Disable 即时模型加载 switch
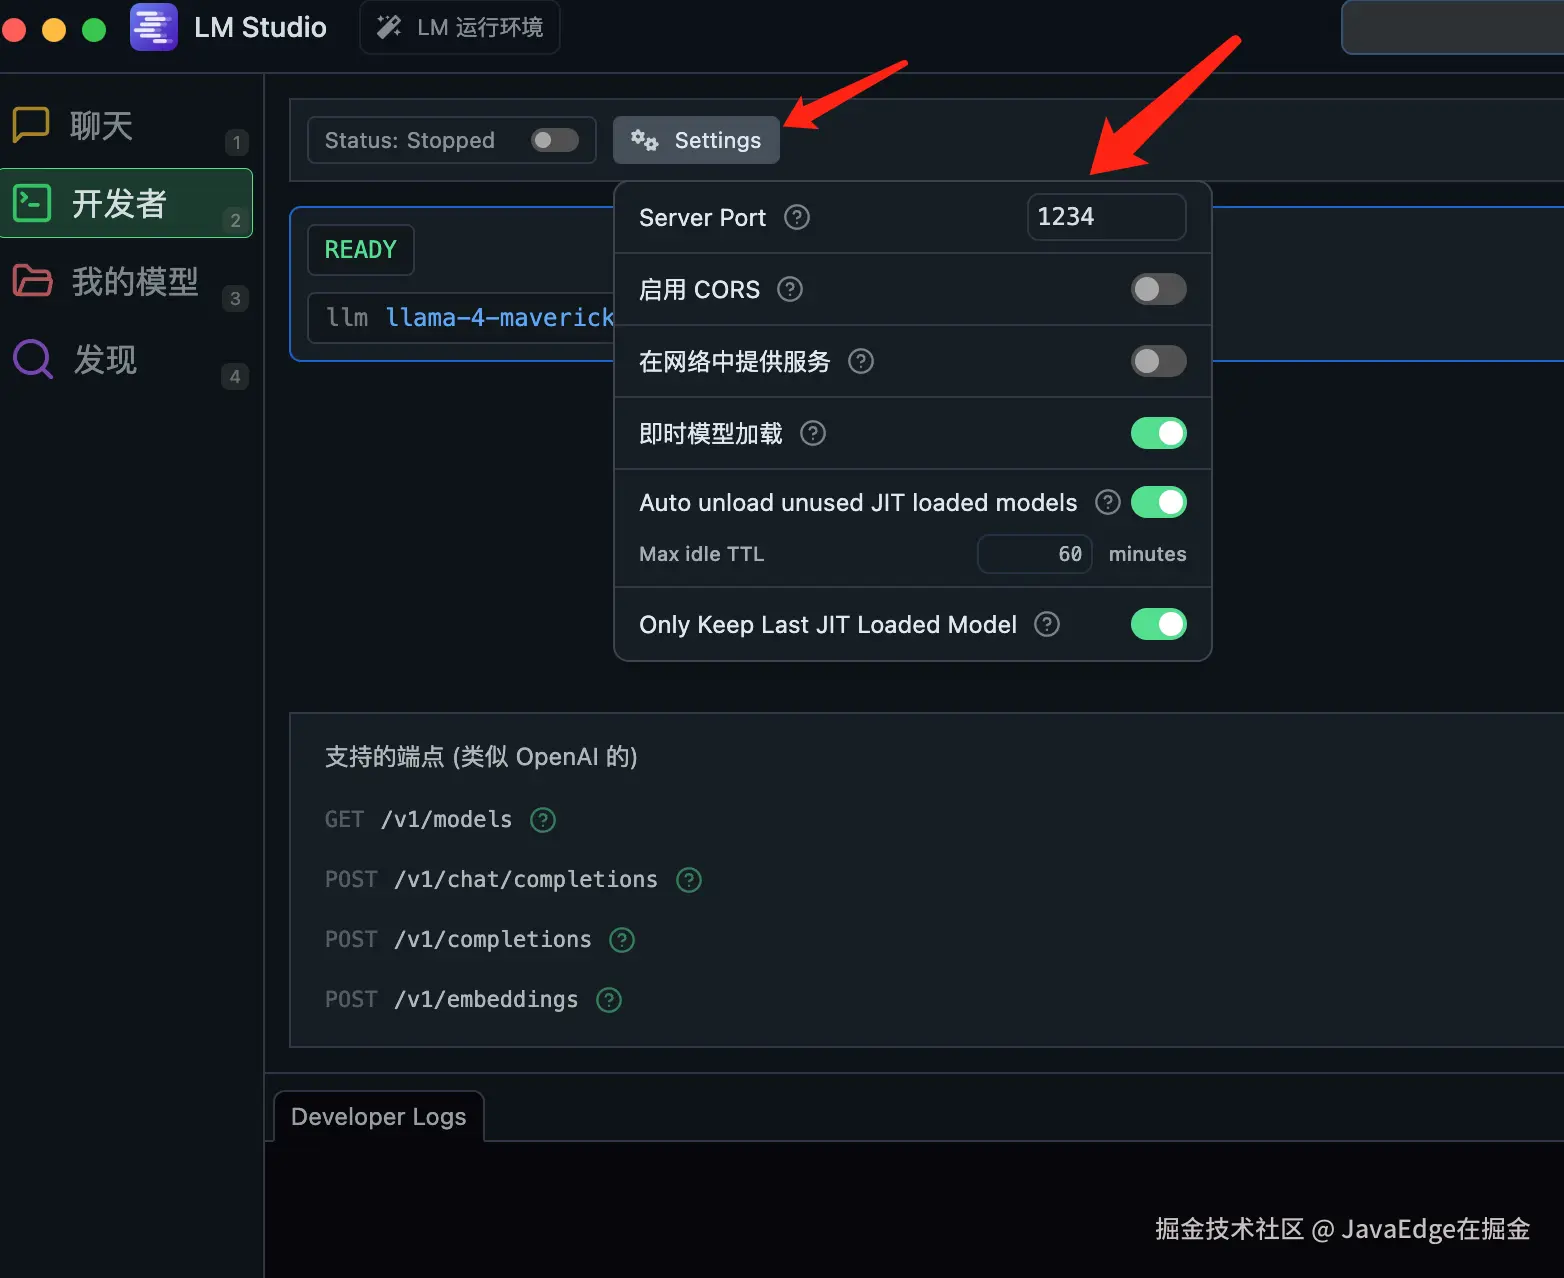1564x1278 pixels. [x=1158, y=433]
